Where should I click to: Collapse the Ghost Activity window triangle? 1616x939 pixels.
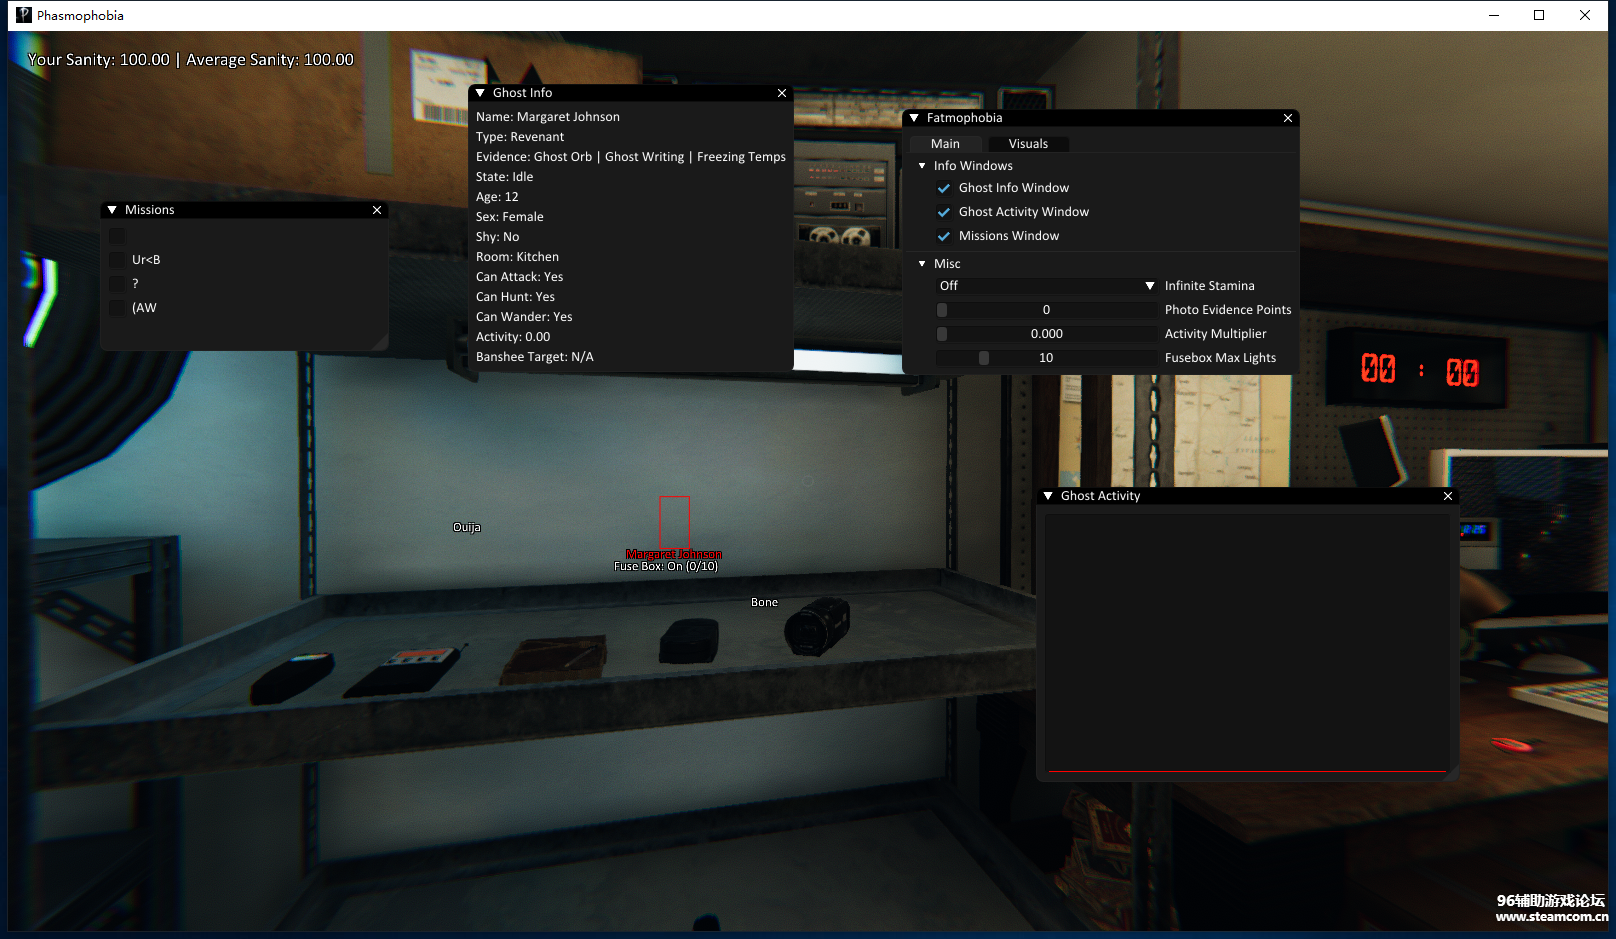coord(1048,496)
